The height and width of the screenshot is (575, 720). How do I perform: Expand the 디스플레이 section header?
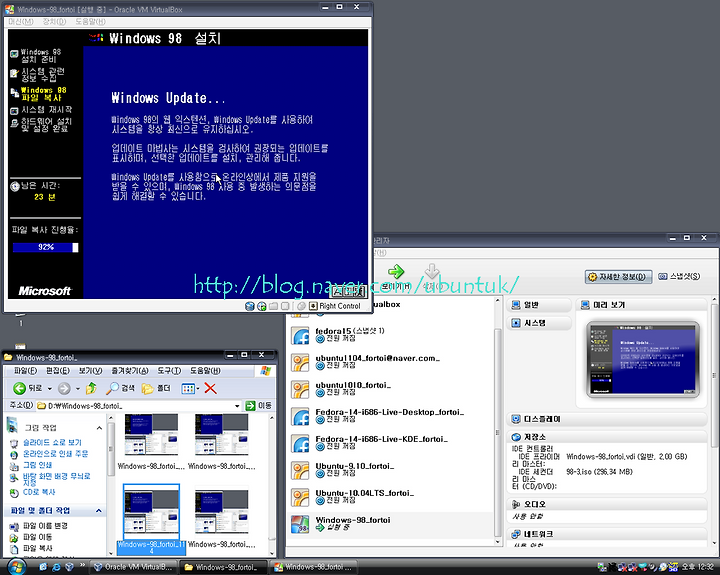[x=607, y=419]
